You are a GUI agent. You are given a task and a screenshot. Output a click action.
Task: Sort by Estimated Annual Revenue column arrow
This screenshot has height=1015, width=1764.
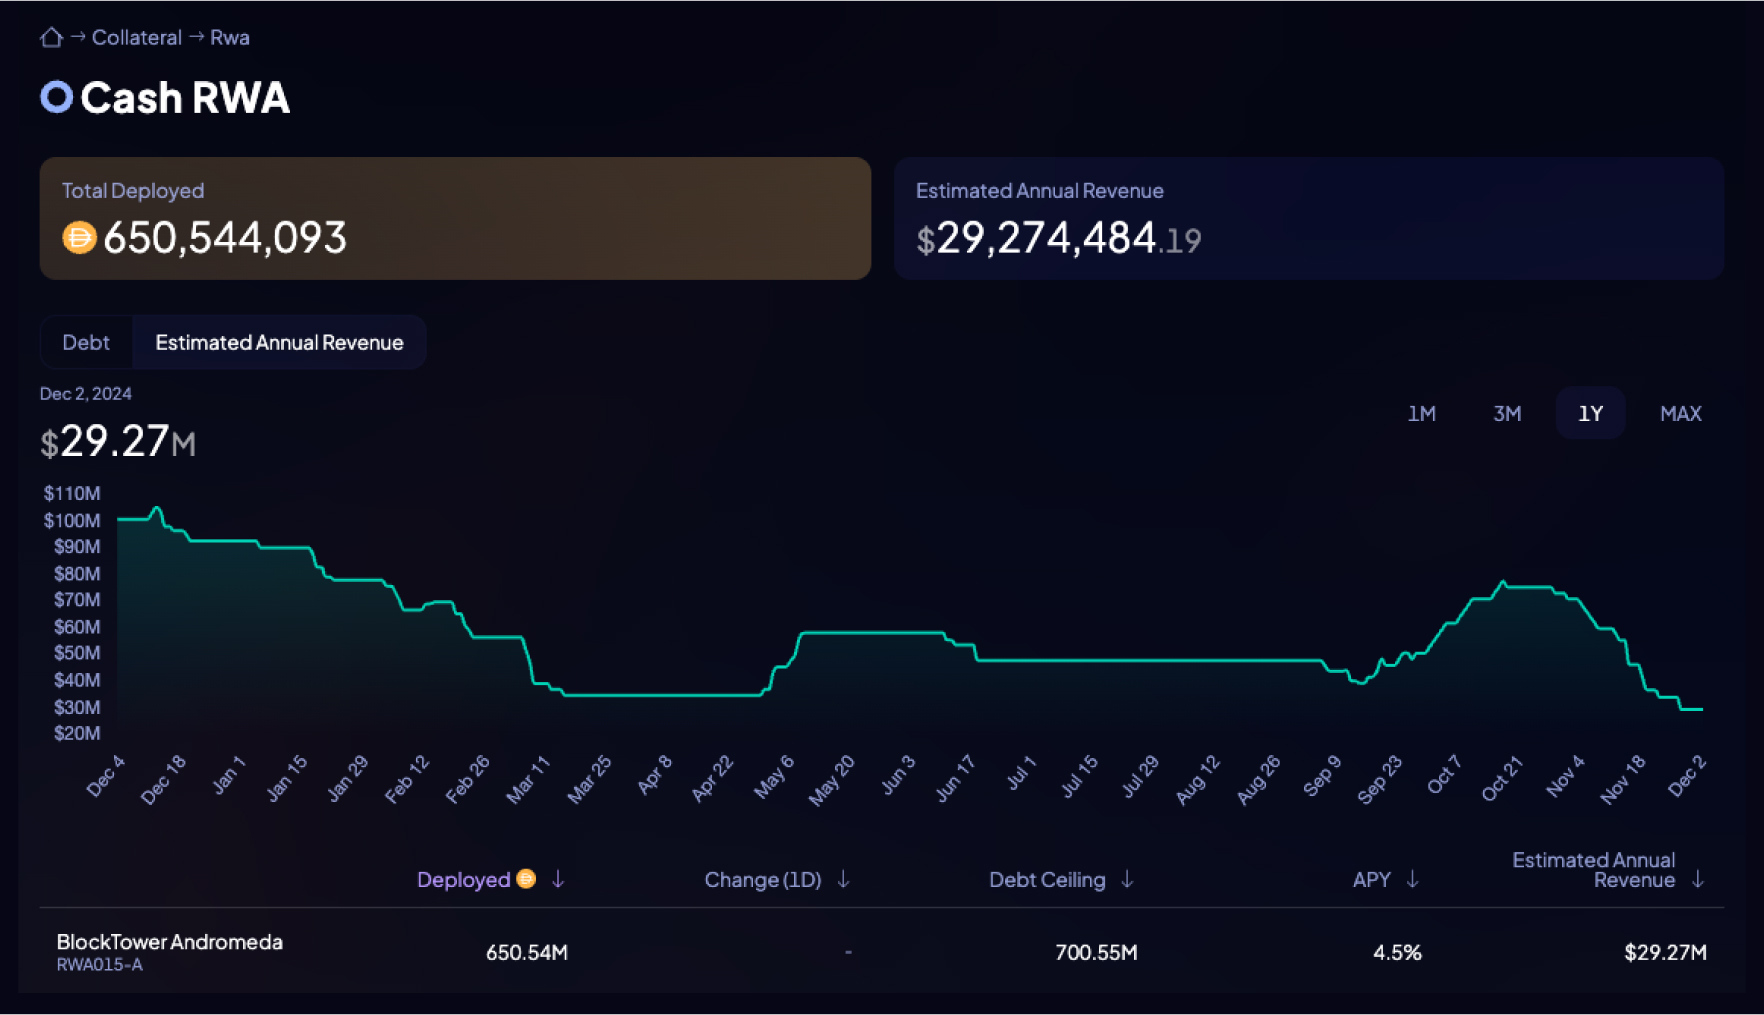(1697, 879)
